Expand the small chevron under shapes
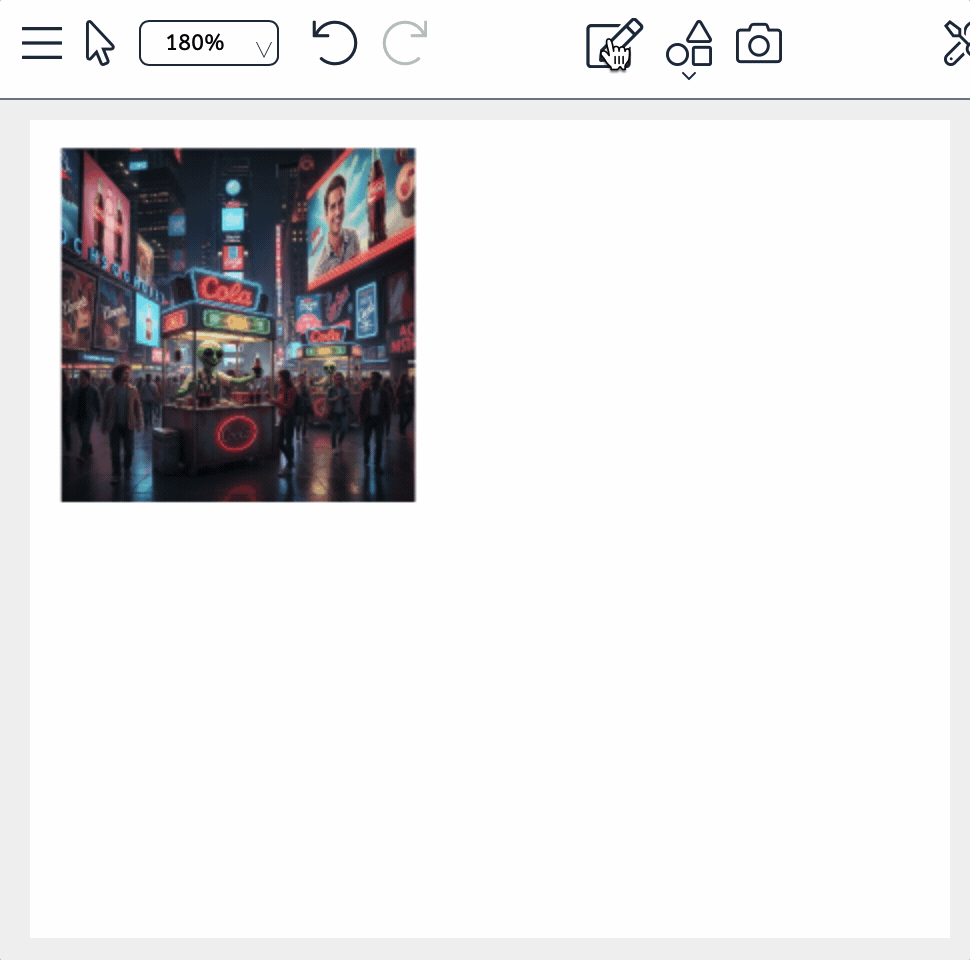This screenshot has width=970, height=960. pyautogui.click(x=689, y=75)
